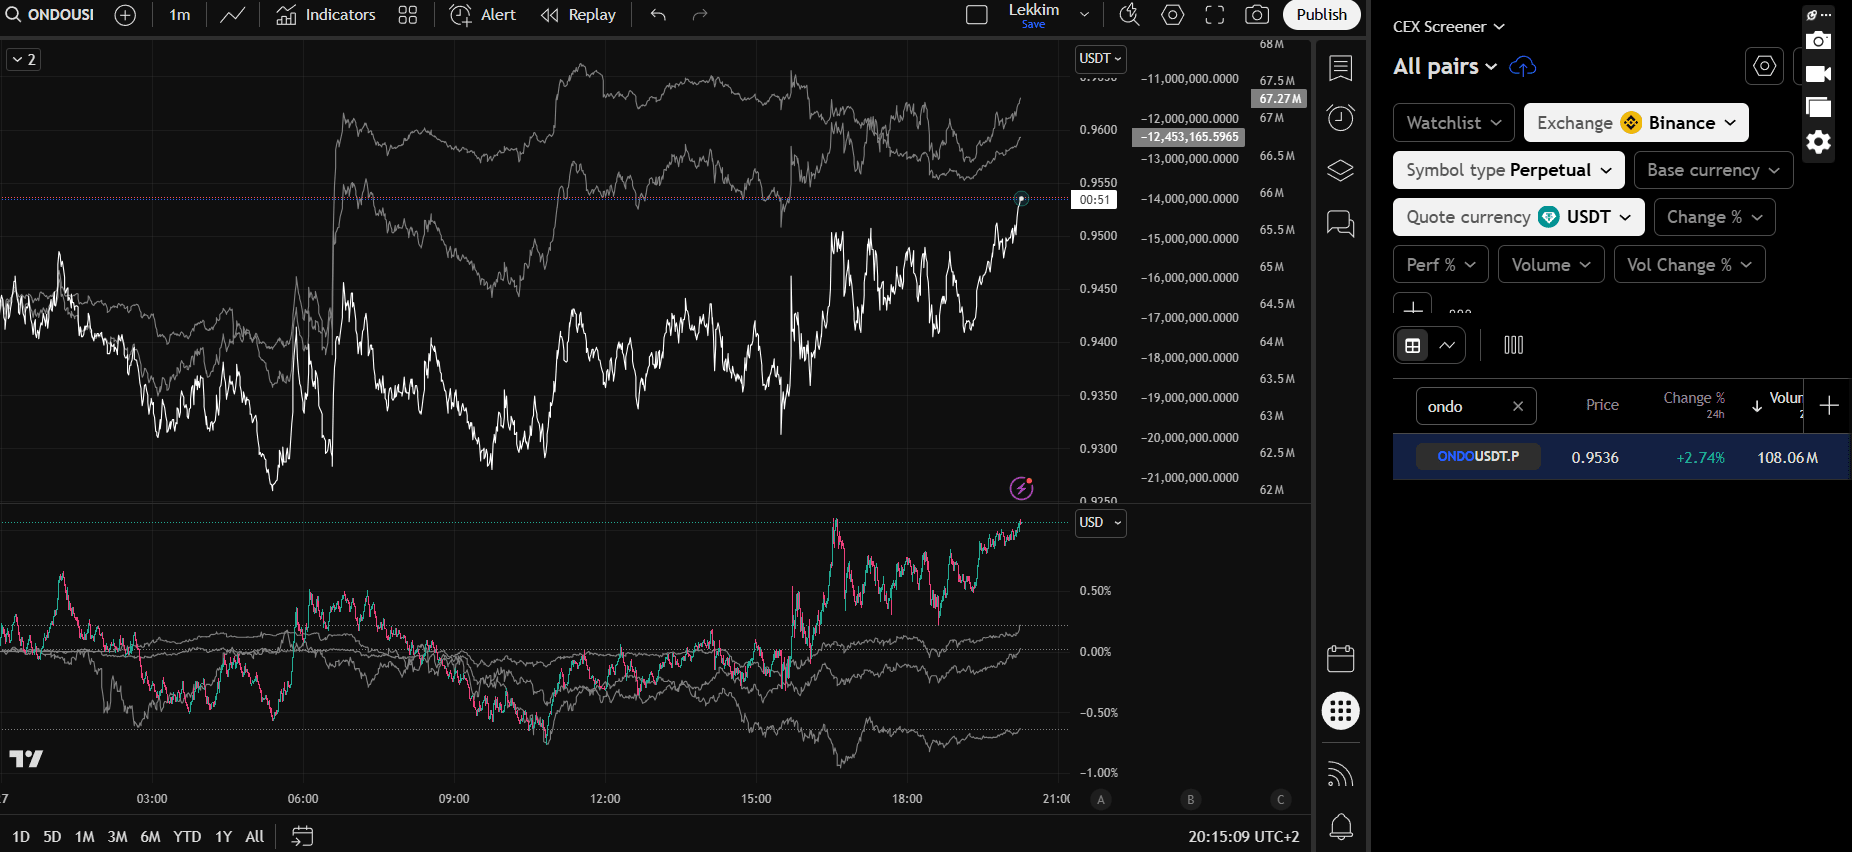This screenshot has height=852, width=1852.
Task: Change Exchange Binance filter
Action: pos(1636,123)
